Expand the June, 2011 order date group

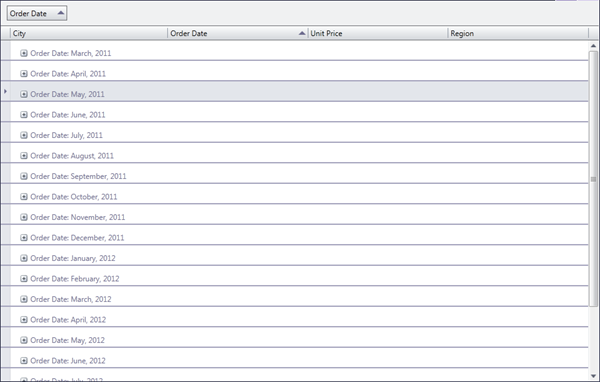[24, 114]
